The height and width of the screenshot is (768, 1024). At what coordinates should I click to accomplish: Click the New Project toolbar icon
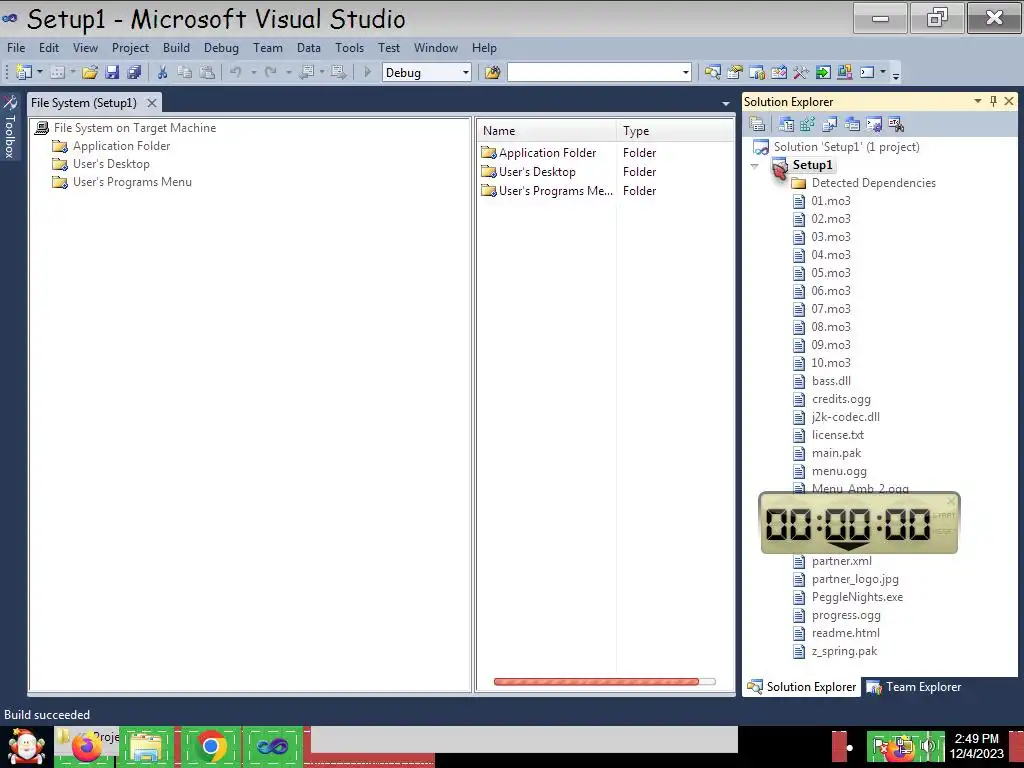[x=24, y=72]
